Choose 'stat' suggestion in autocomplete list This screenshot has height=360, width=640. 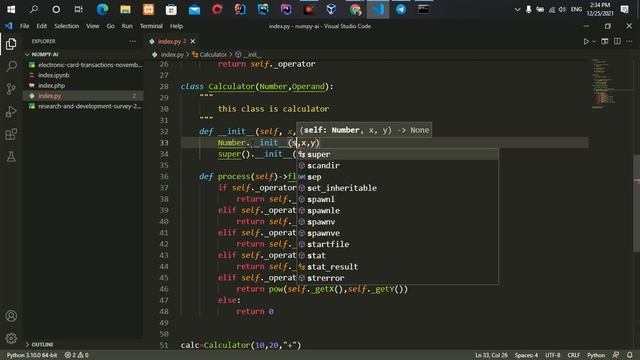click(x=397, y=256)
